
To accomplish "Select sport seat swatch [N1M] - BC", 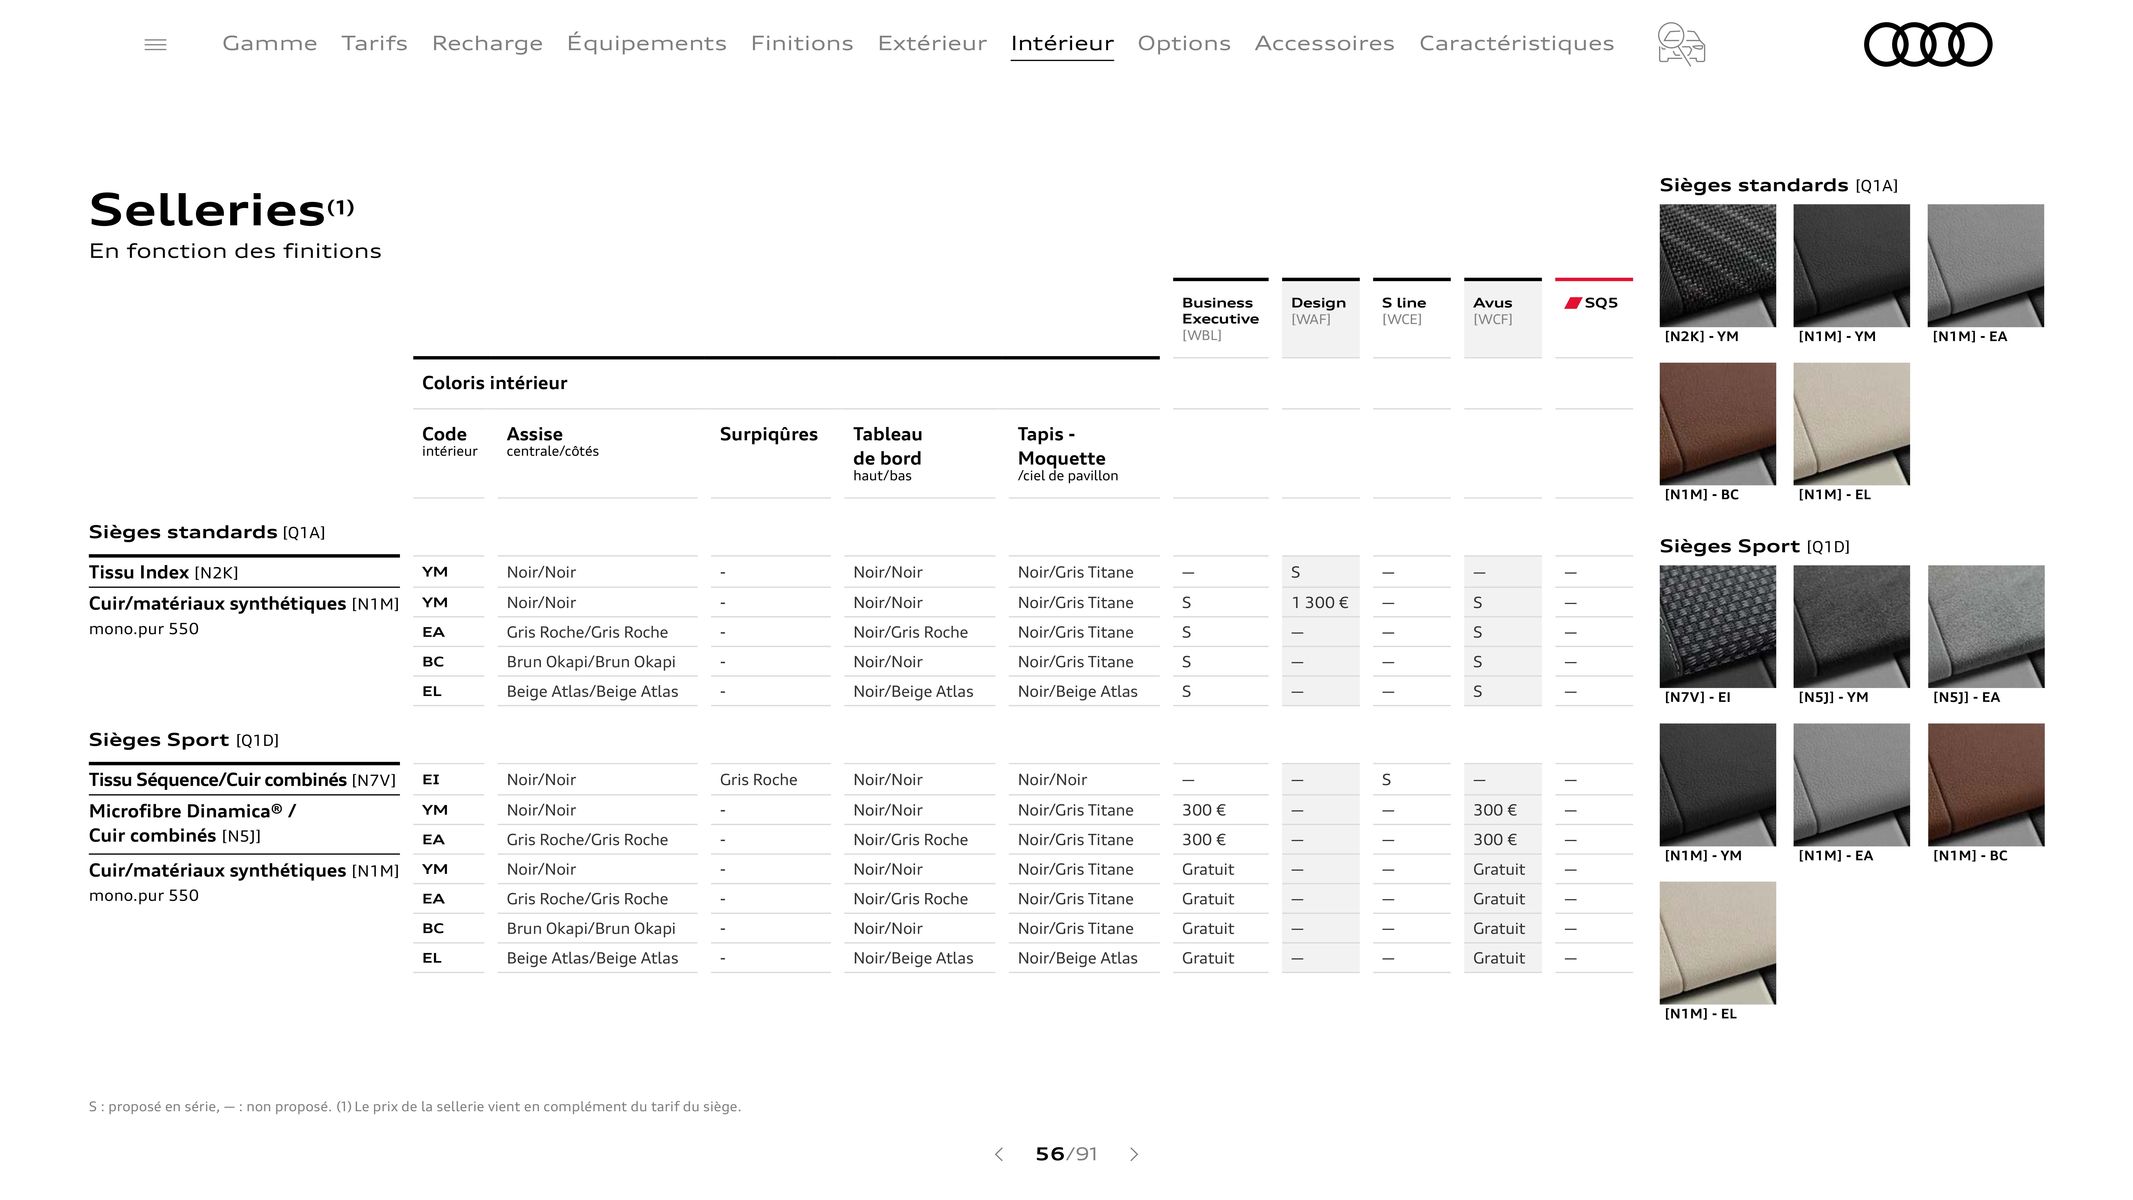I will [x=1985, y=784].
